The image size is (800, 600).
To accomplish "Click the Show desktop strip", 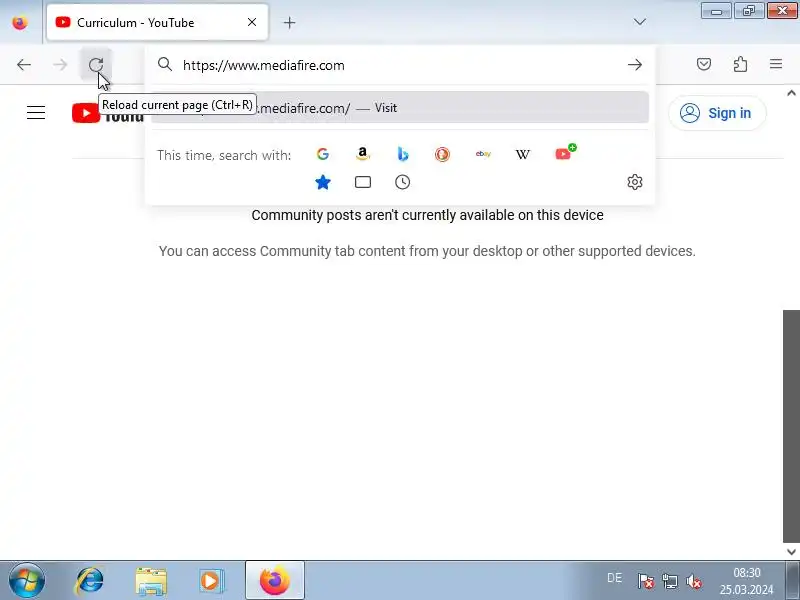I will tap(793, 580).
